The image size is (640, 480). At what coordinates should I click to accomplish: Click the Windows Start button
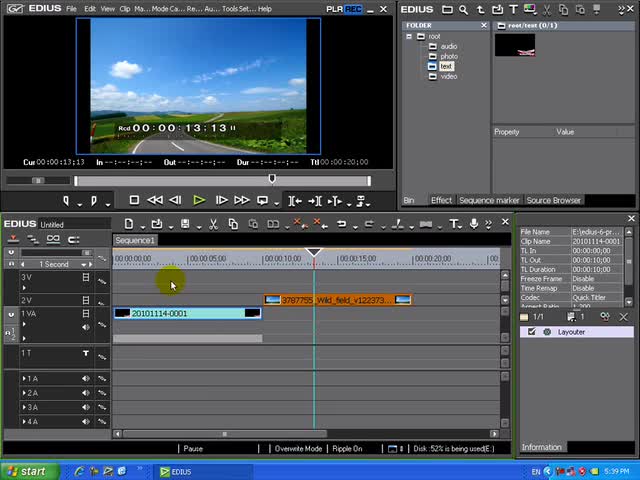pos(26,471)
